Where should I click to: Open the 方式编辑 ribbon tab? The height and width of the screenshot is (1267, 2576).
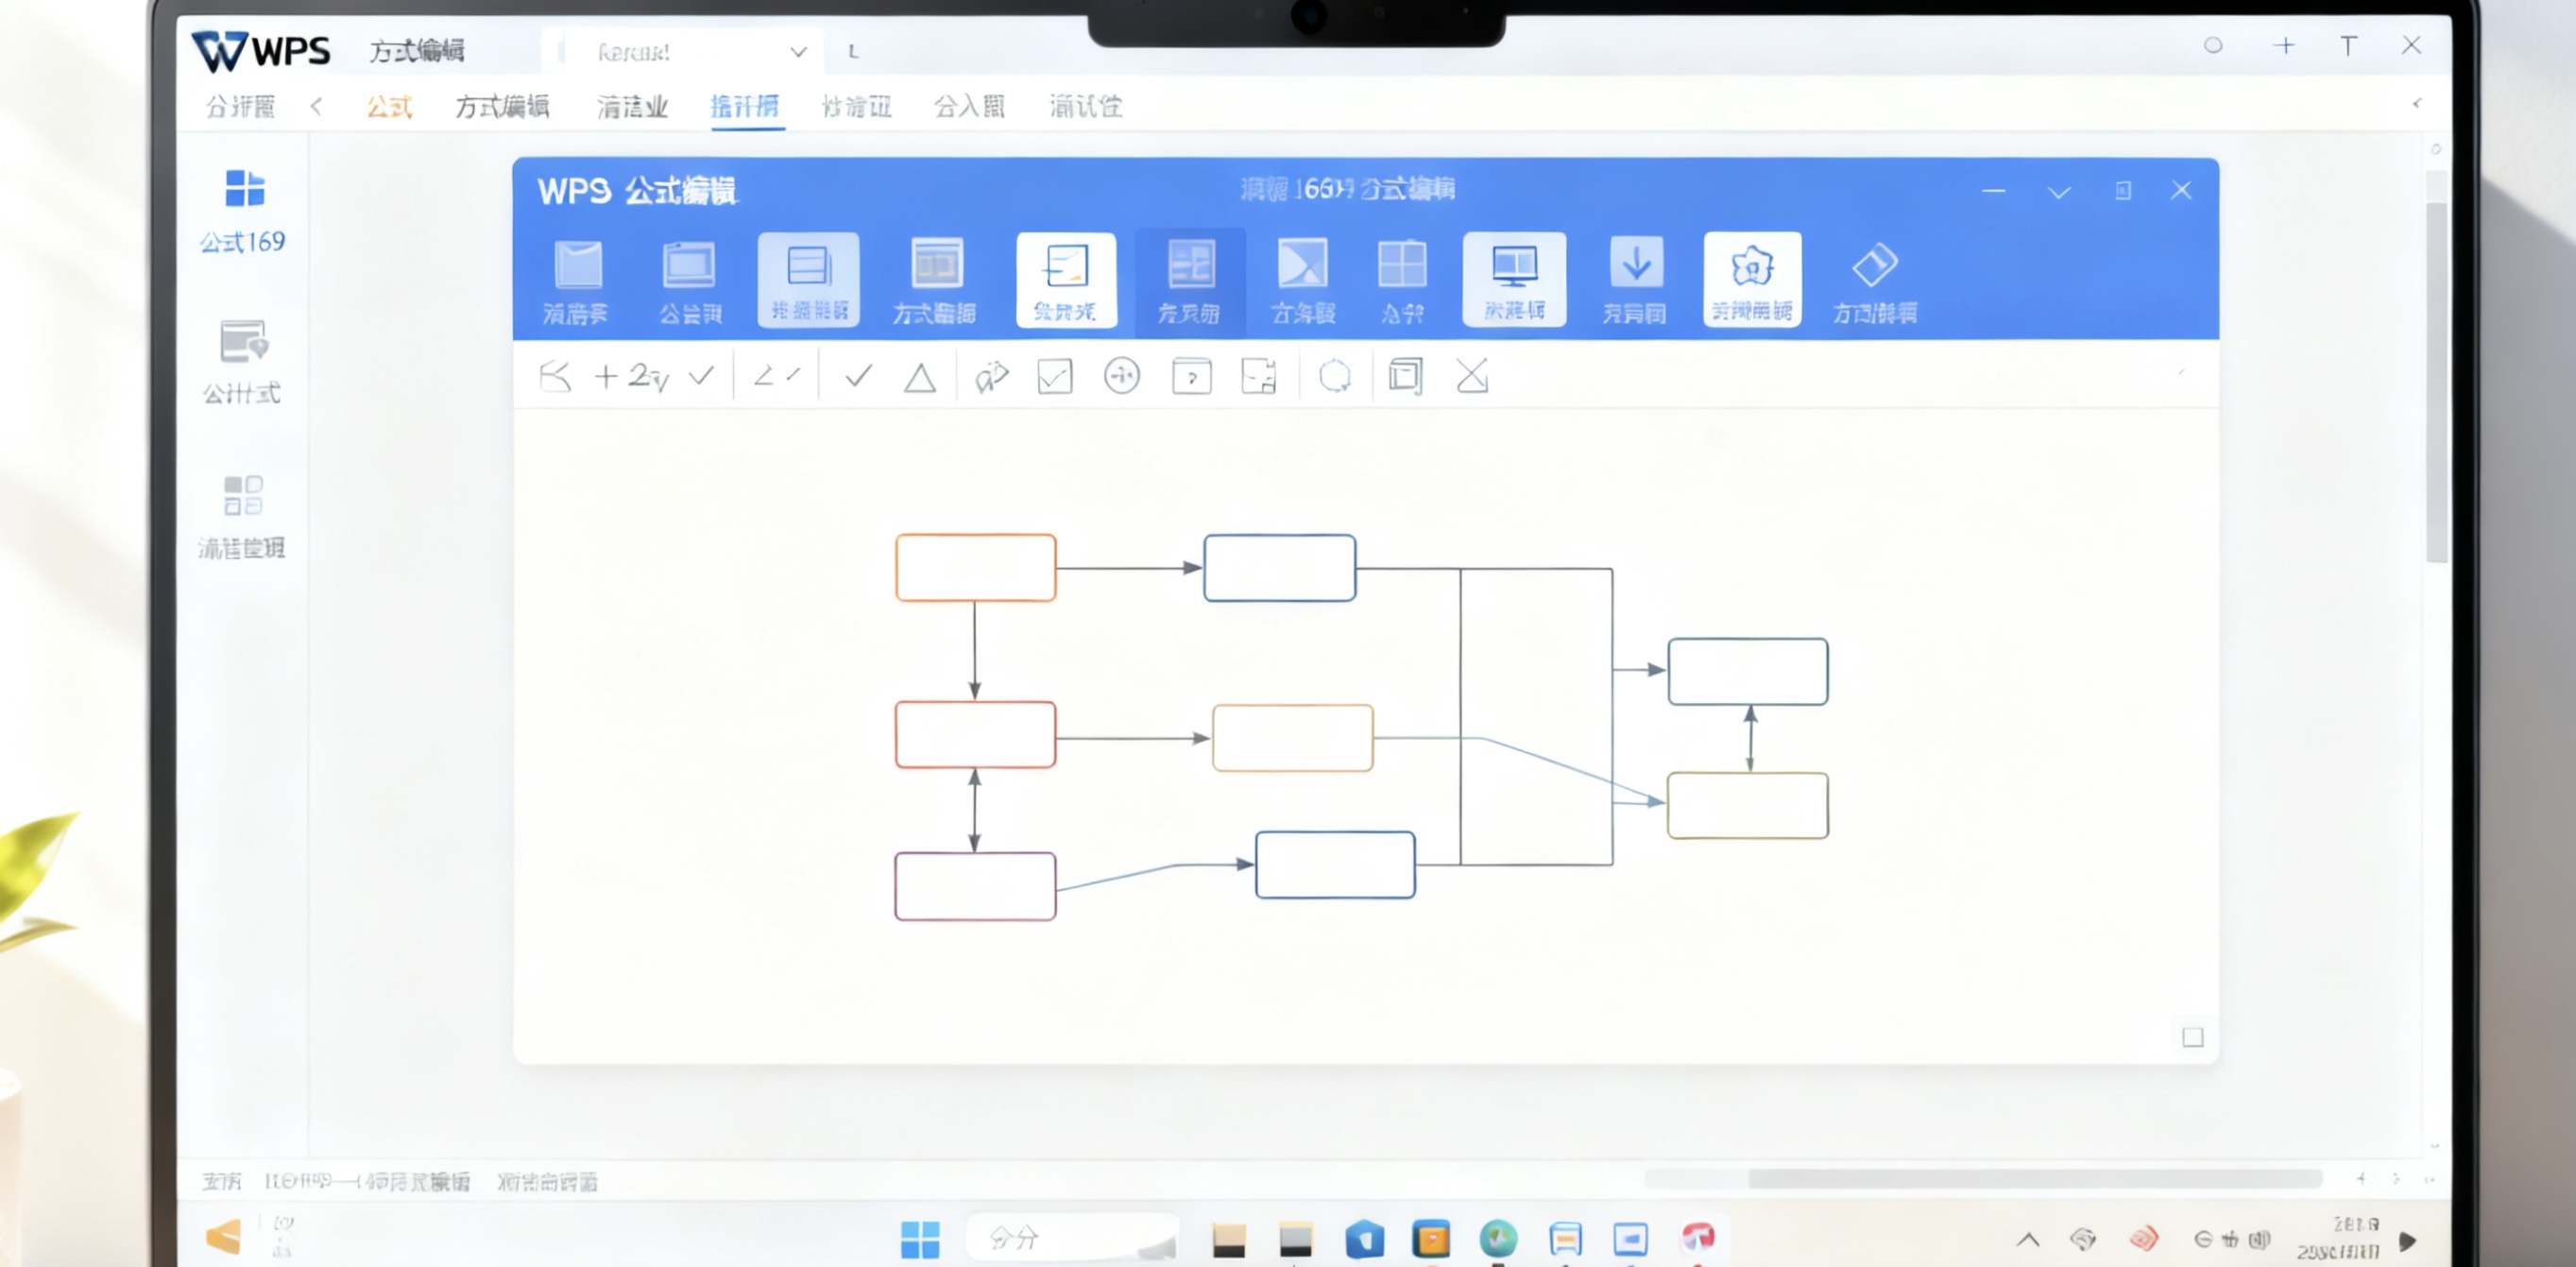[x=502, y=107]
